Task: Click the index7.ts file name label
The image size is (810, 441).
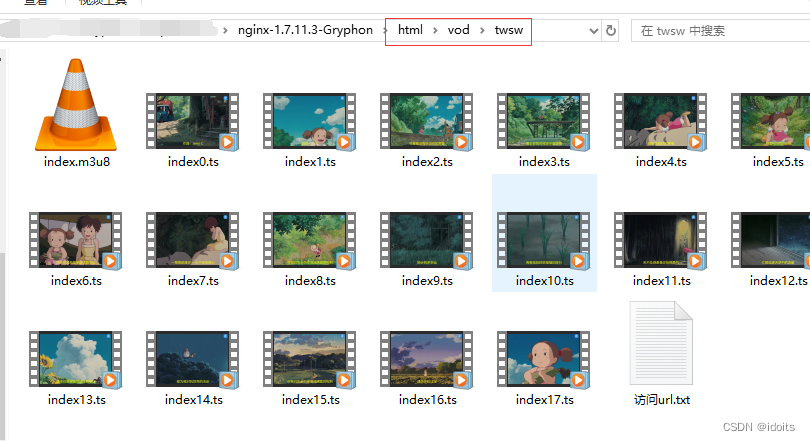Action: click(x=193, y=280)
